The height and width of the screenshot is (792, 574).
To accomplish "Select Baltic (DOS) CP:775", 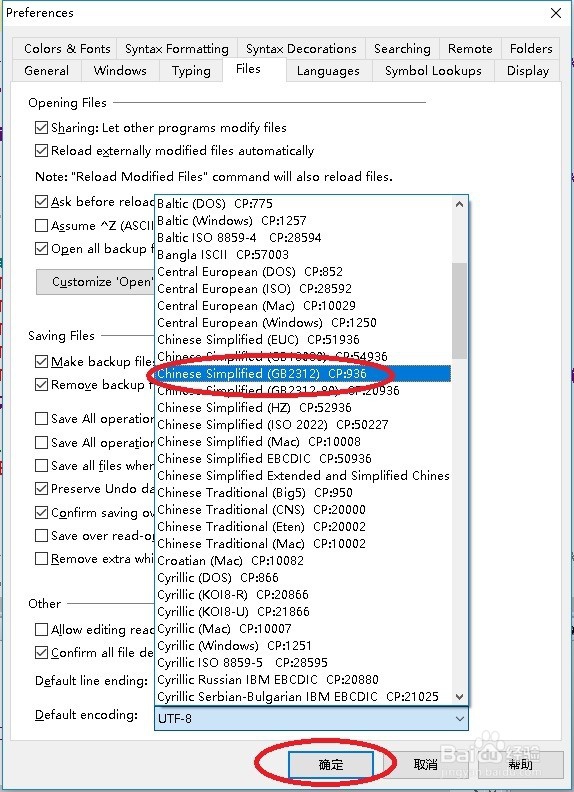I will (x=303, y=204).
